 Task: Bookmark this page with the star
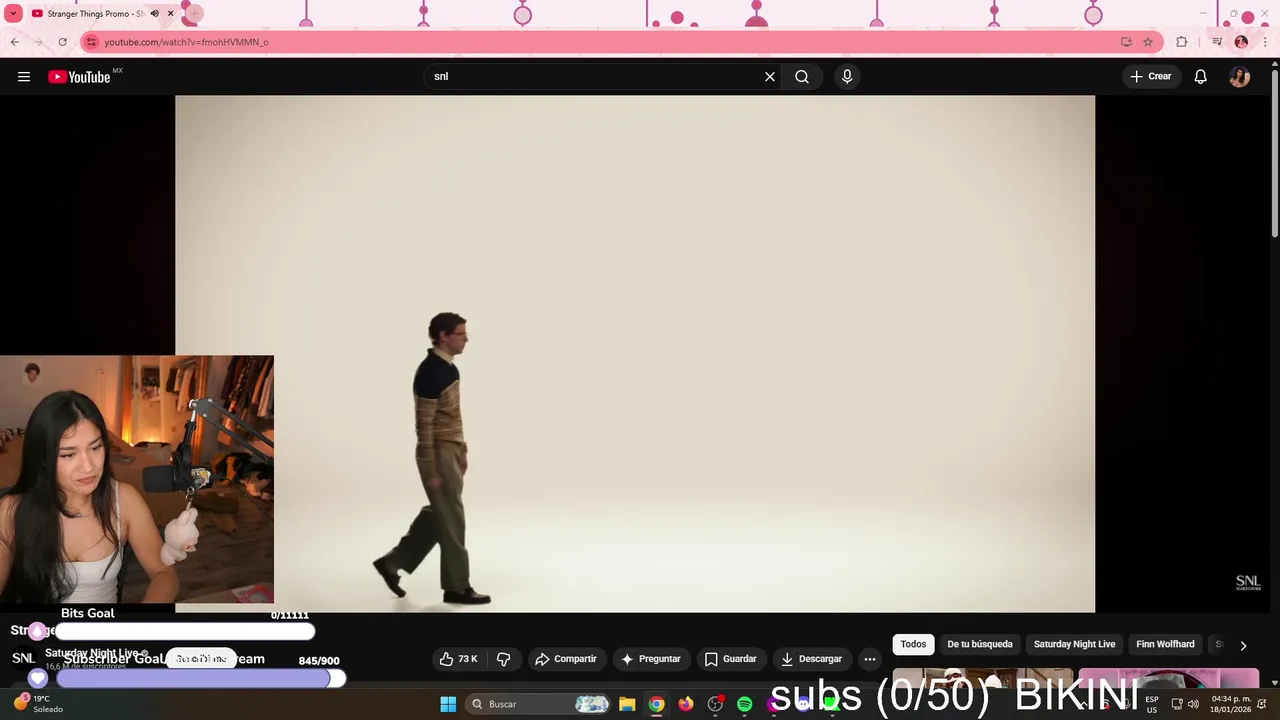click(1148, 42)
